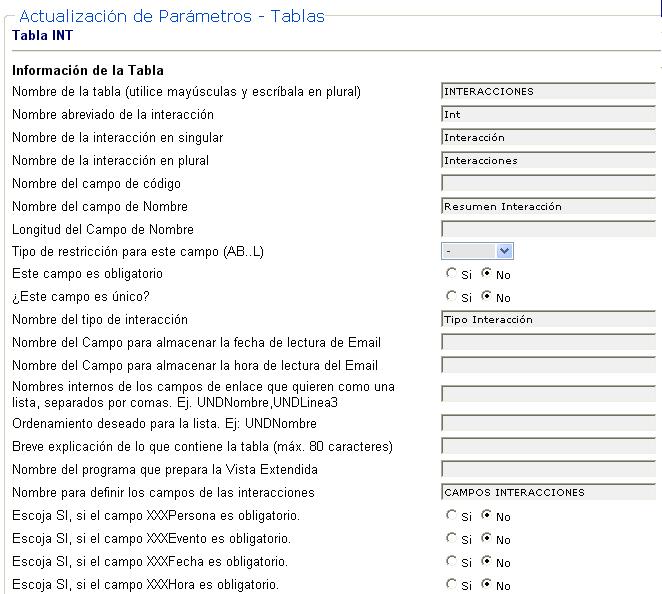
Task: Click the 'CAMPOS INTERACCIONES' text field
Action: pyautogui.click(x=548, y=492)
